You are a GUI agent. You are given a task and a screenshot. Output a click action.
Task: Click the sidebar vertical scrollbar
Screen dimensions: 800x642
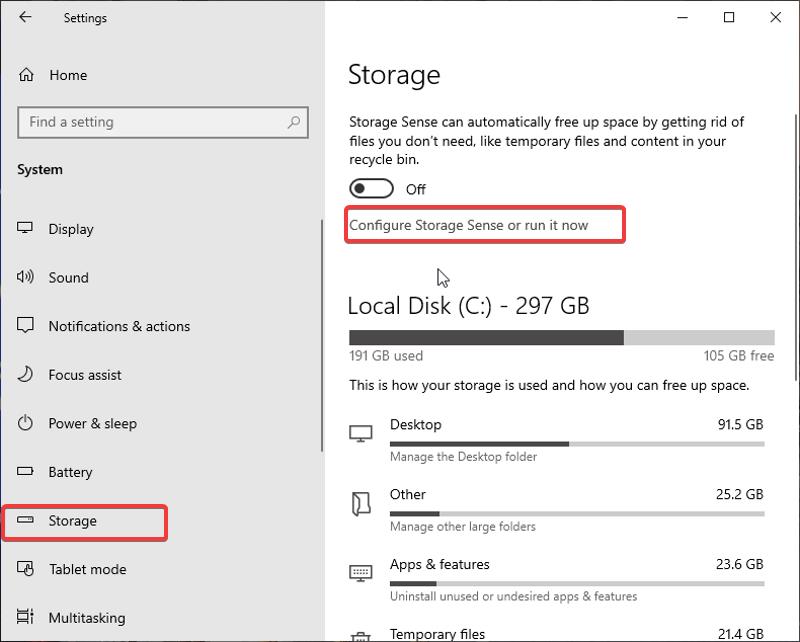(321, 335)
